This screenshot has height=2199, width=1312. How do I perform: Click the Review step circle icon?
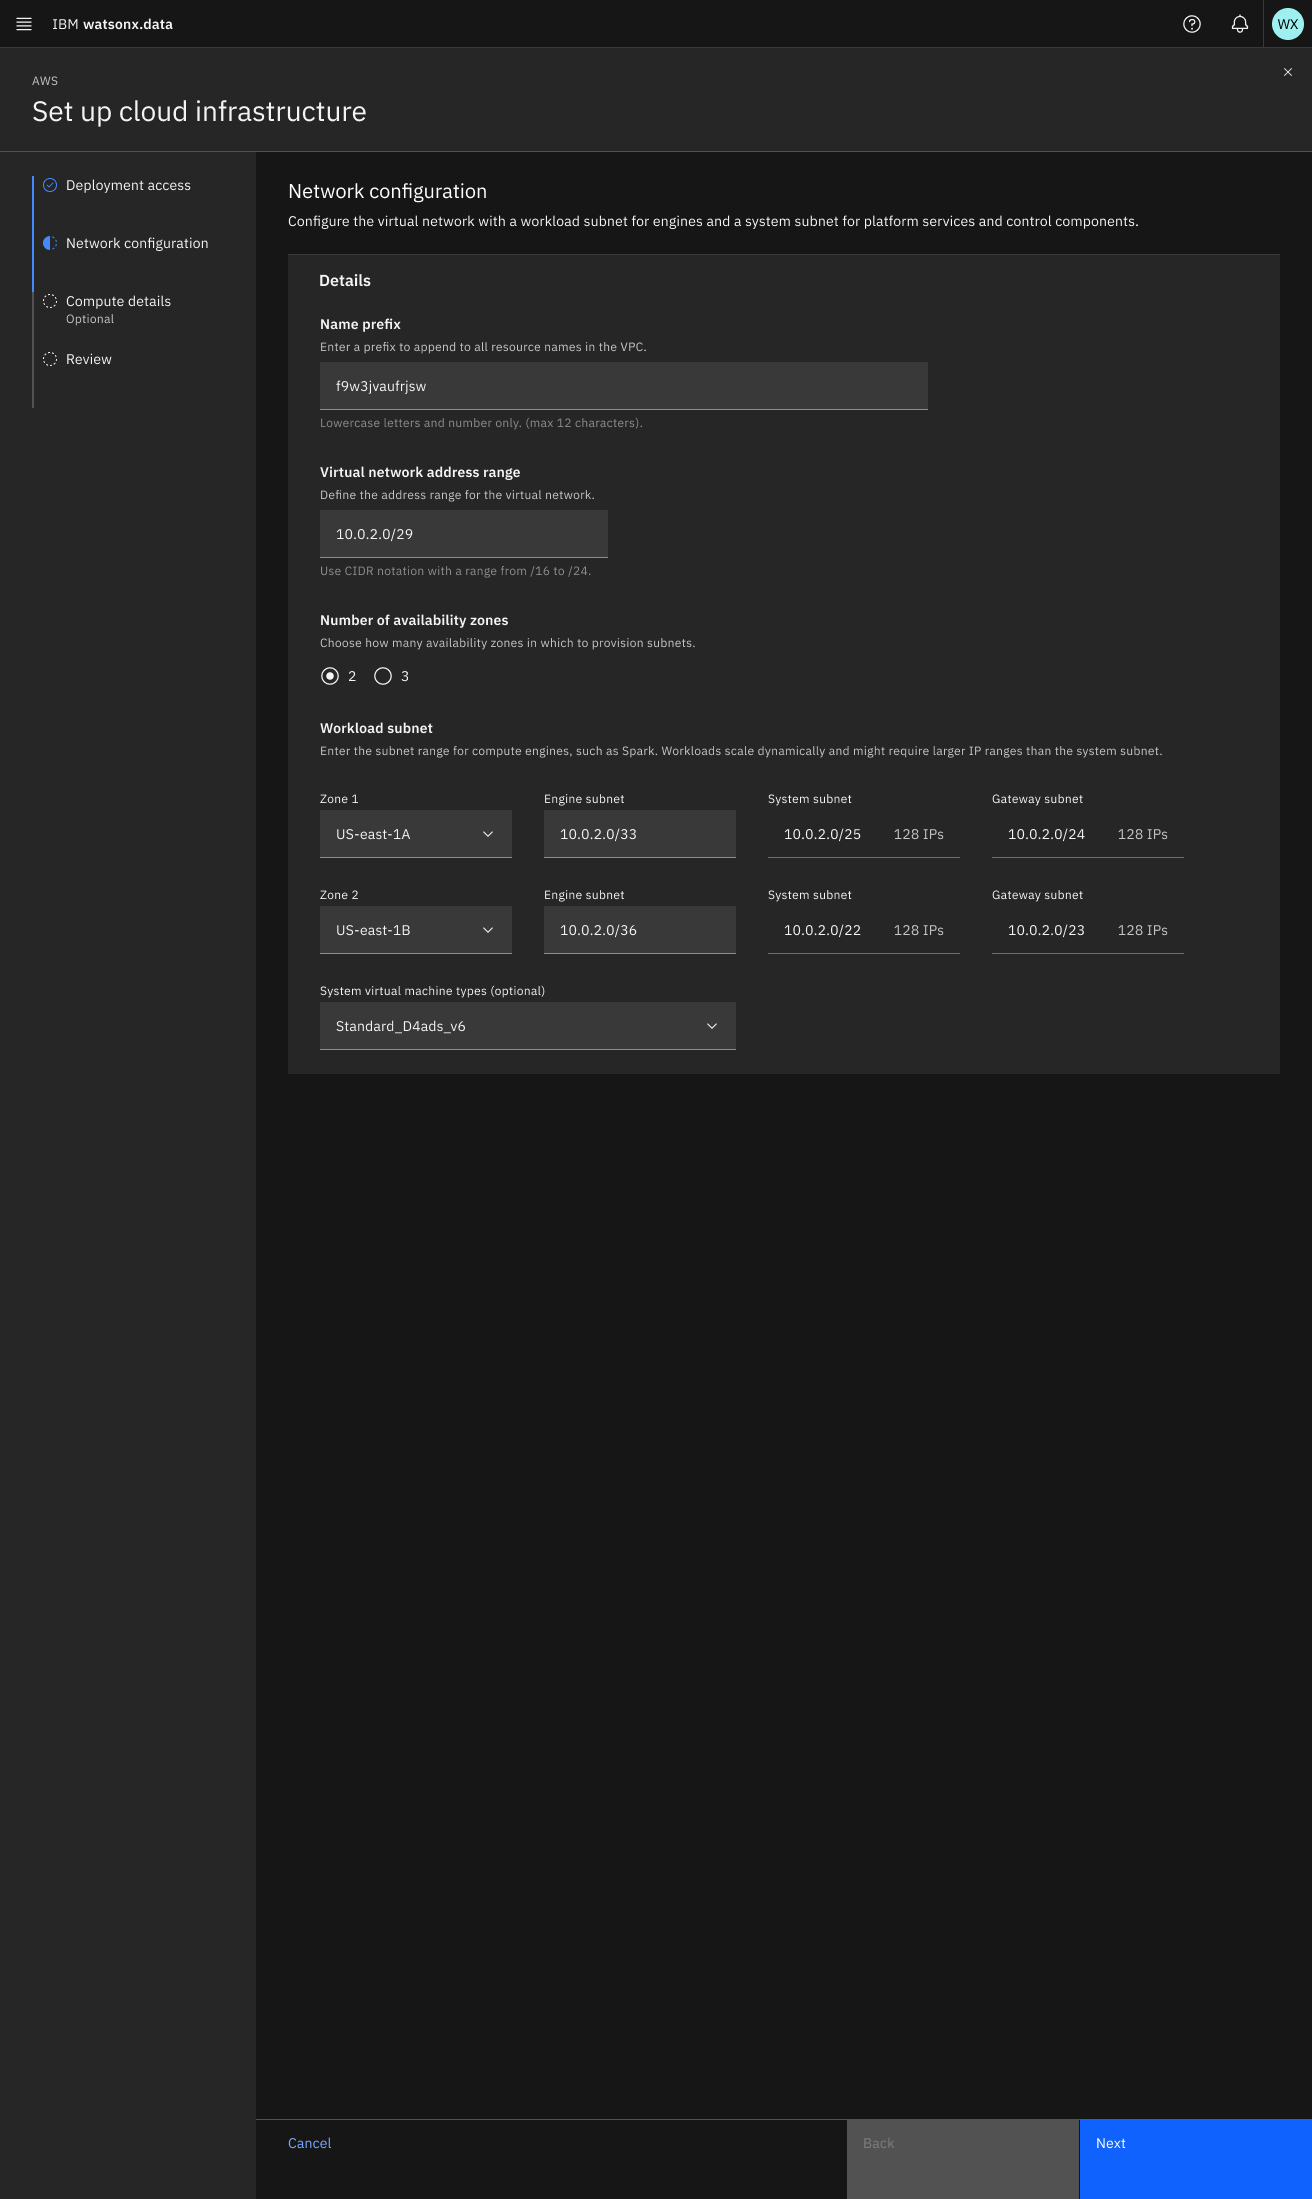click(x=50, y=359)
